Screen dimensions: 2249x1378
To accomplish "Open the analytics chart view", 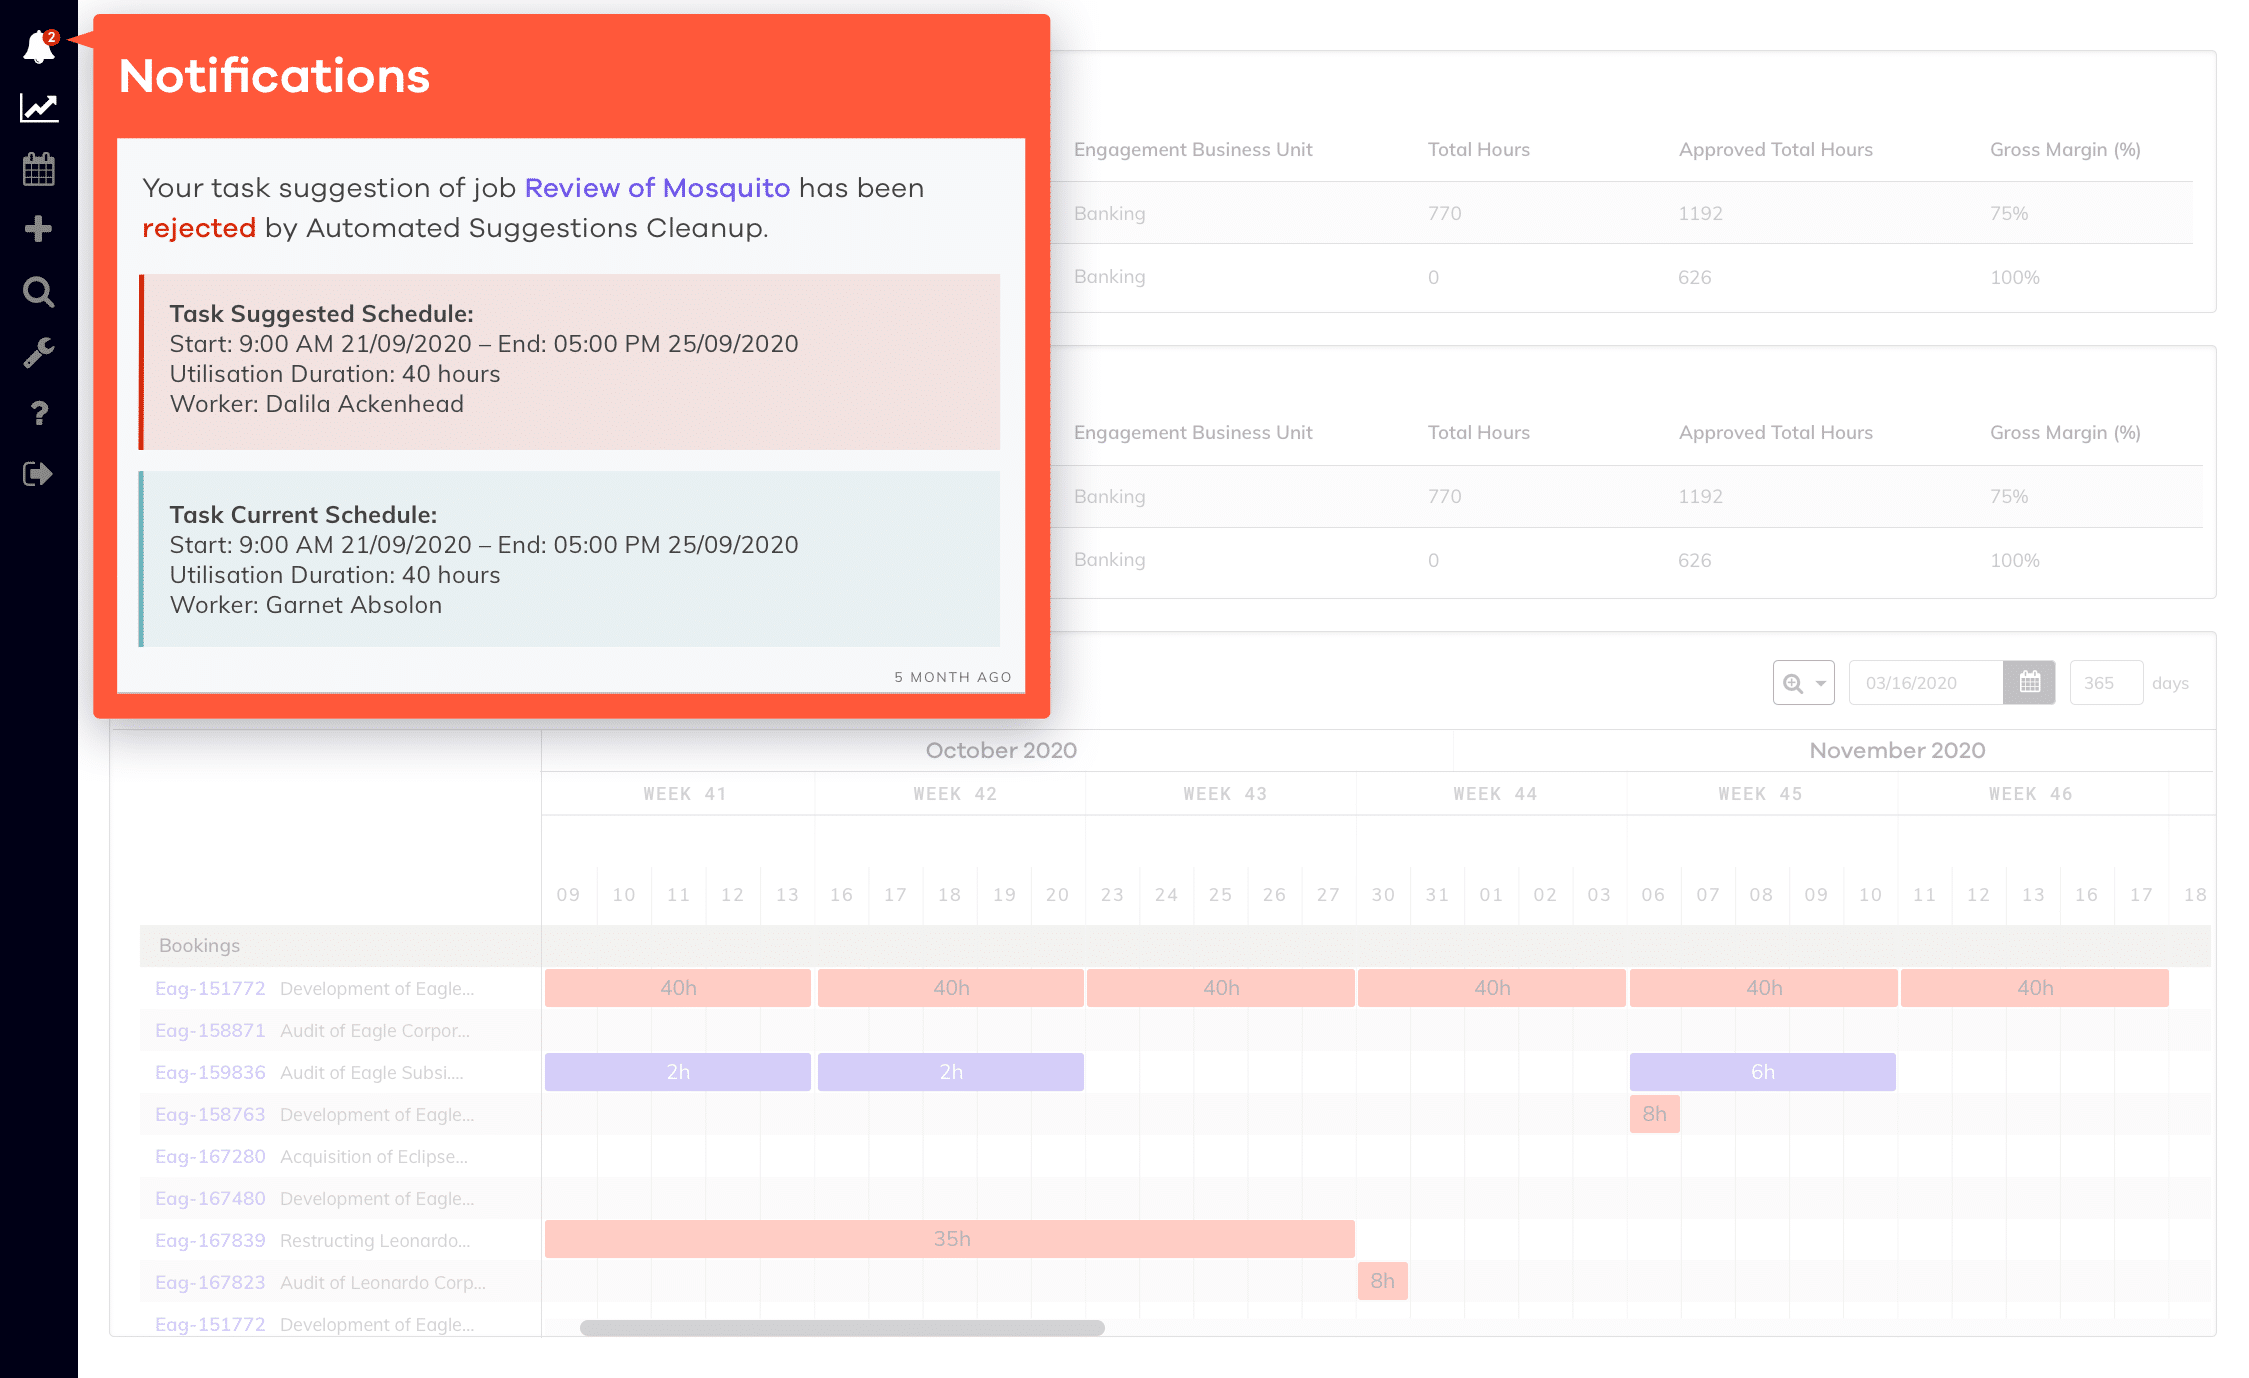I will click(x=38, y=107).
